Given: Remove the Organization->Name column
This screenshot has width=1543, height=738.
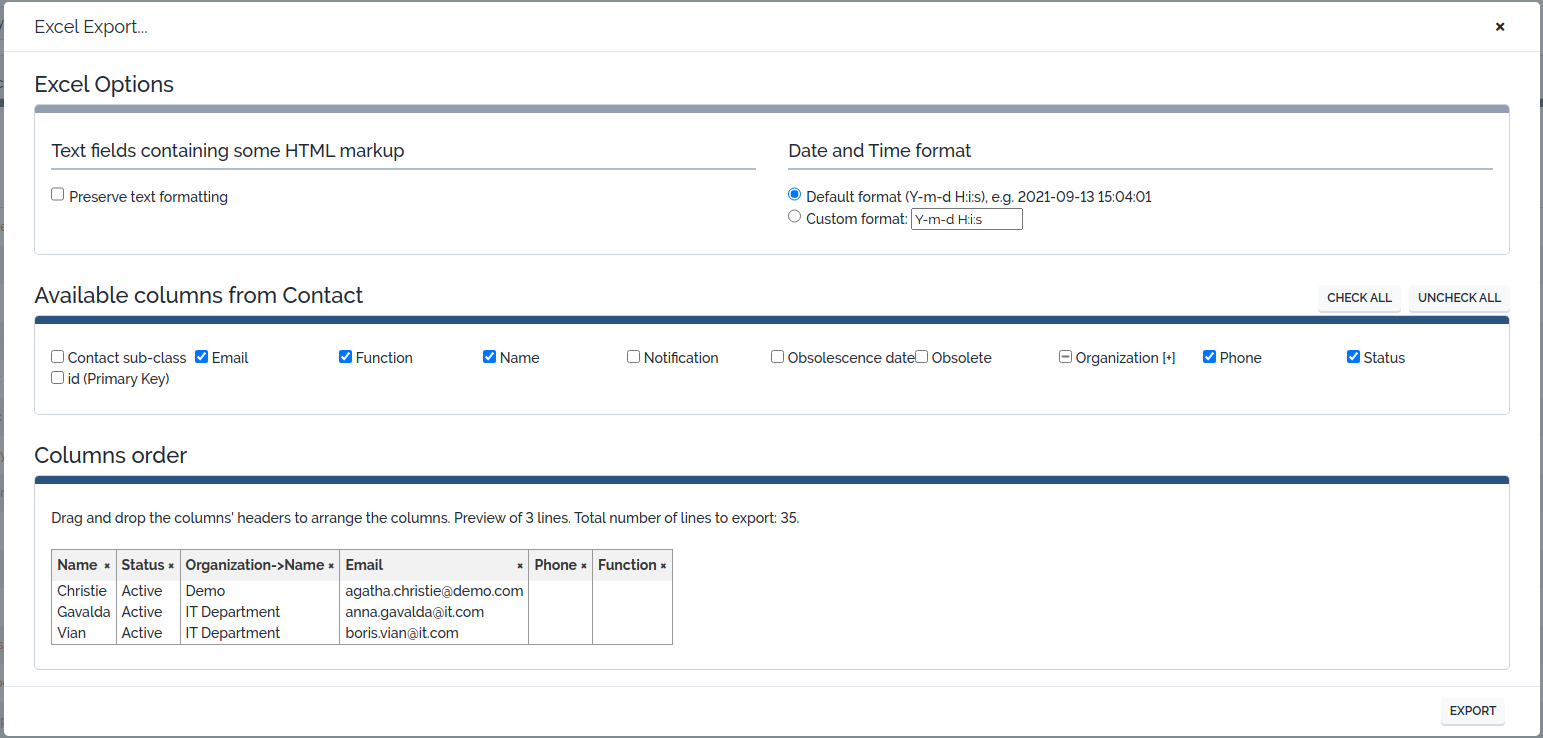Looking at the screenshot, I should 331,564.
